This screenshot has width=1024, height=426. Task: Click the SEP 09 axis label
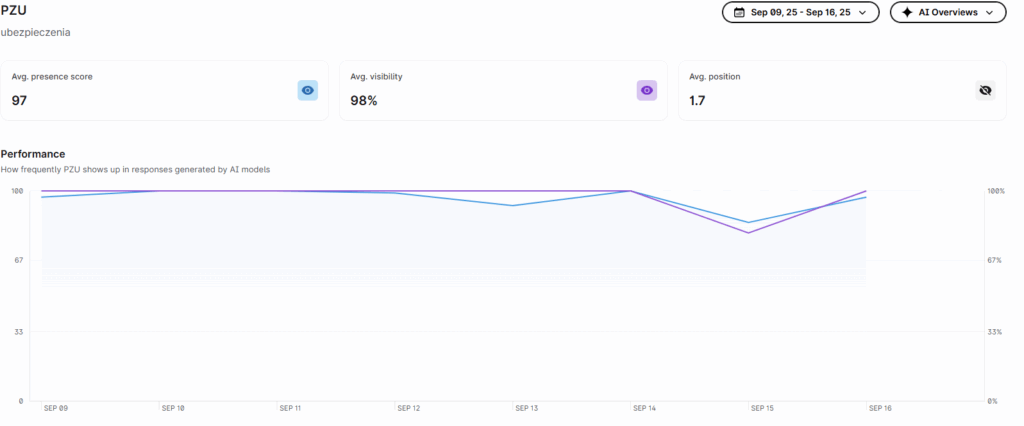tap(56, 408)
